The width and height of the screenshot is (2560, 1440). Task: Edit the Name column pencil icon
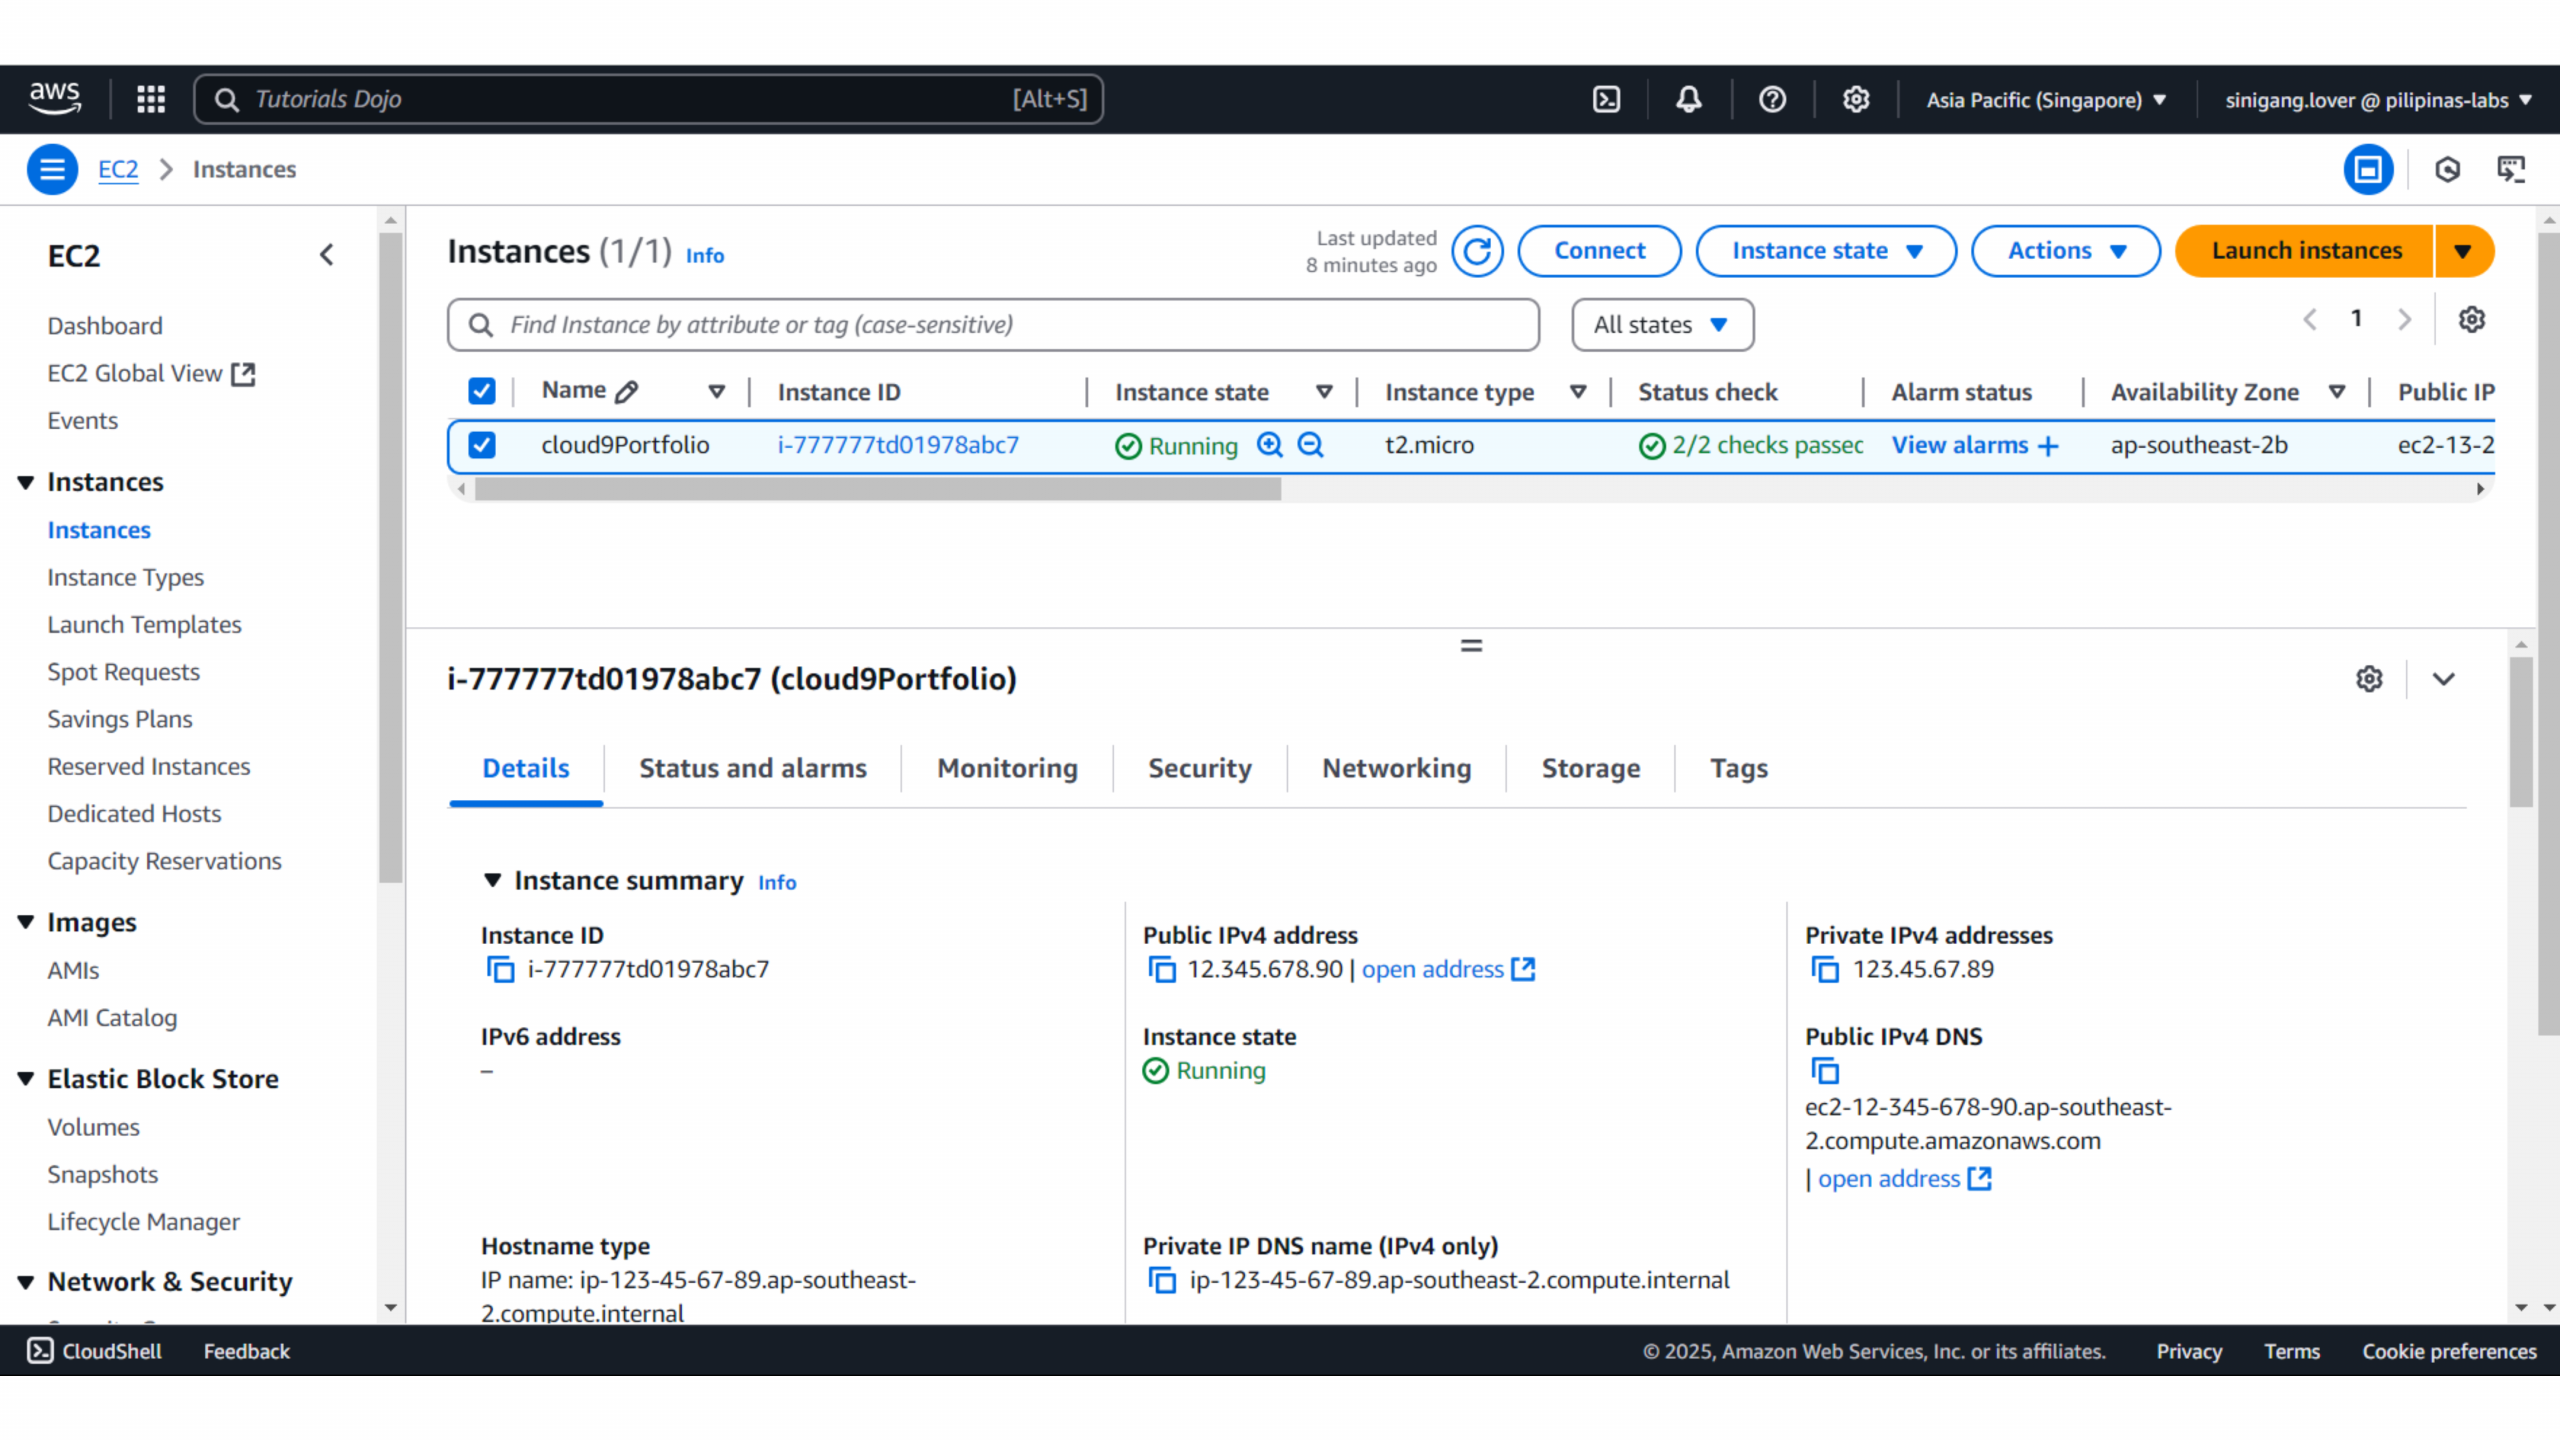(627, 392)
